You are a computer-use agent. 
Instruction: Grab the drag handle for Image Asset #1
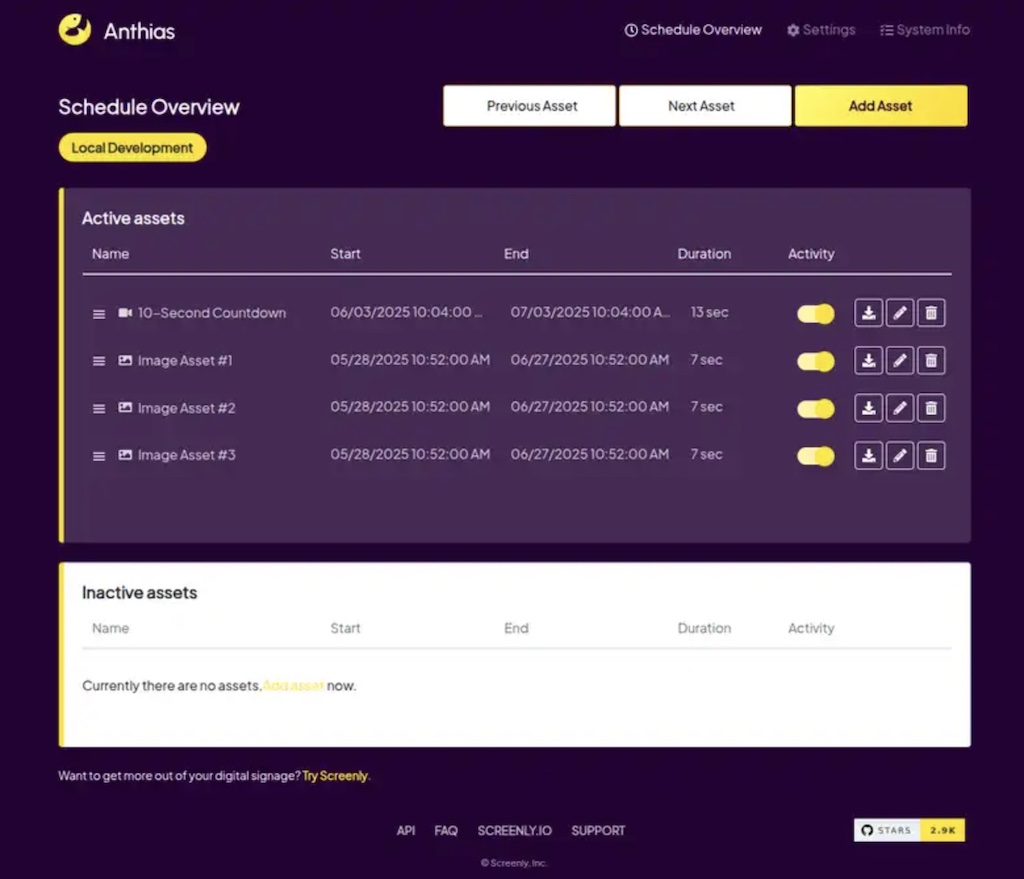(x=99, y=361)
